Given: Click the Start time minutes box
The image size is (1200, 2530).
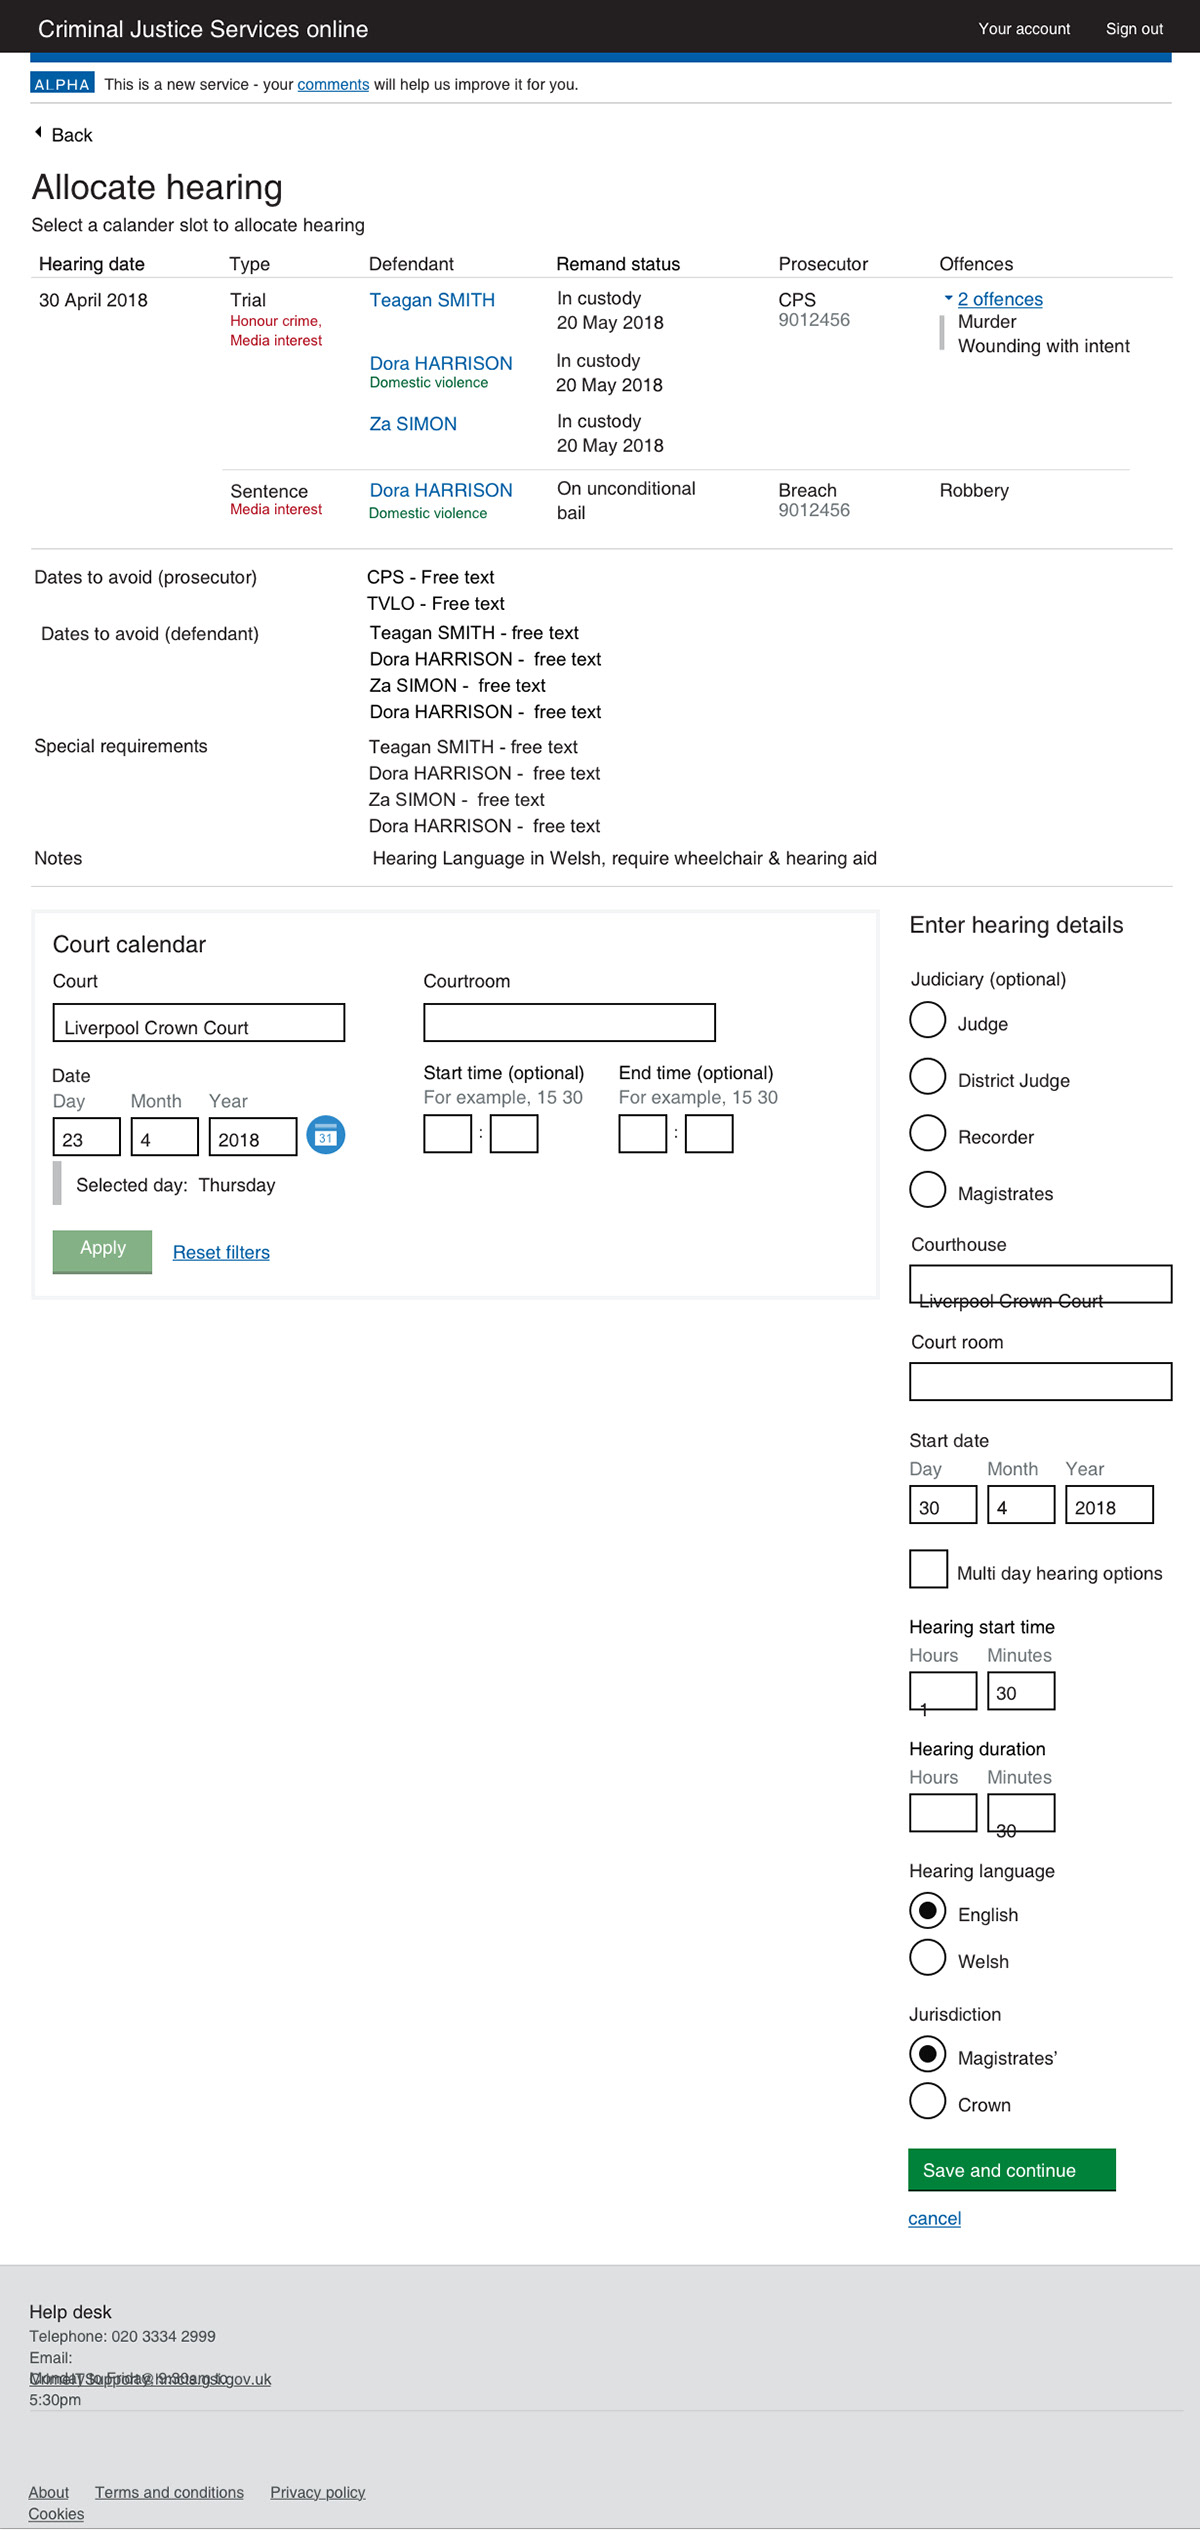Looking at the screenshot, I should tap(514, 1134).
